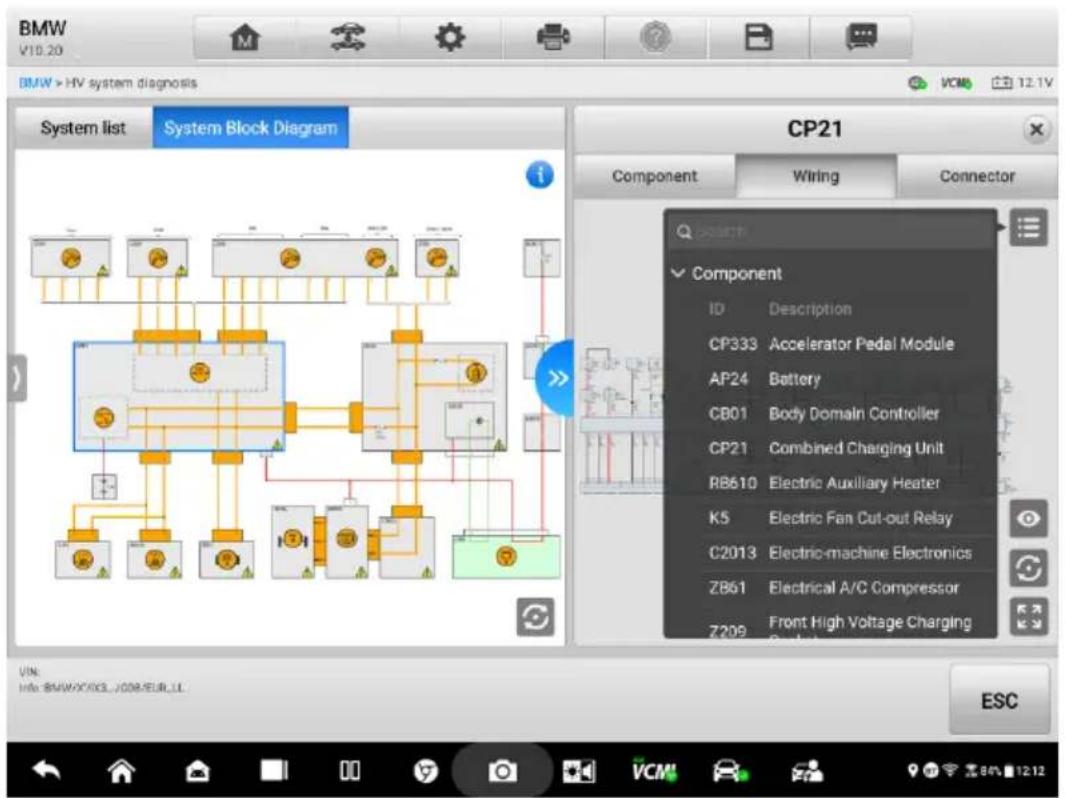Open the component list menu icon
The image size is (1065, 798).
pos(1028,228)
